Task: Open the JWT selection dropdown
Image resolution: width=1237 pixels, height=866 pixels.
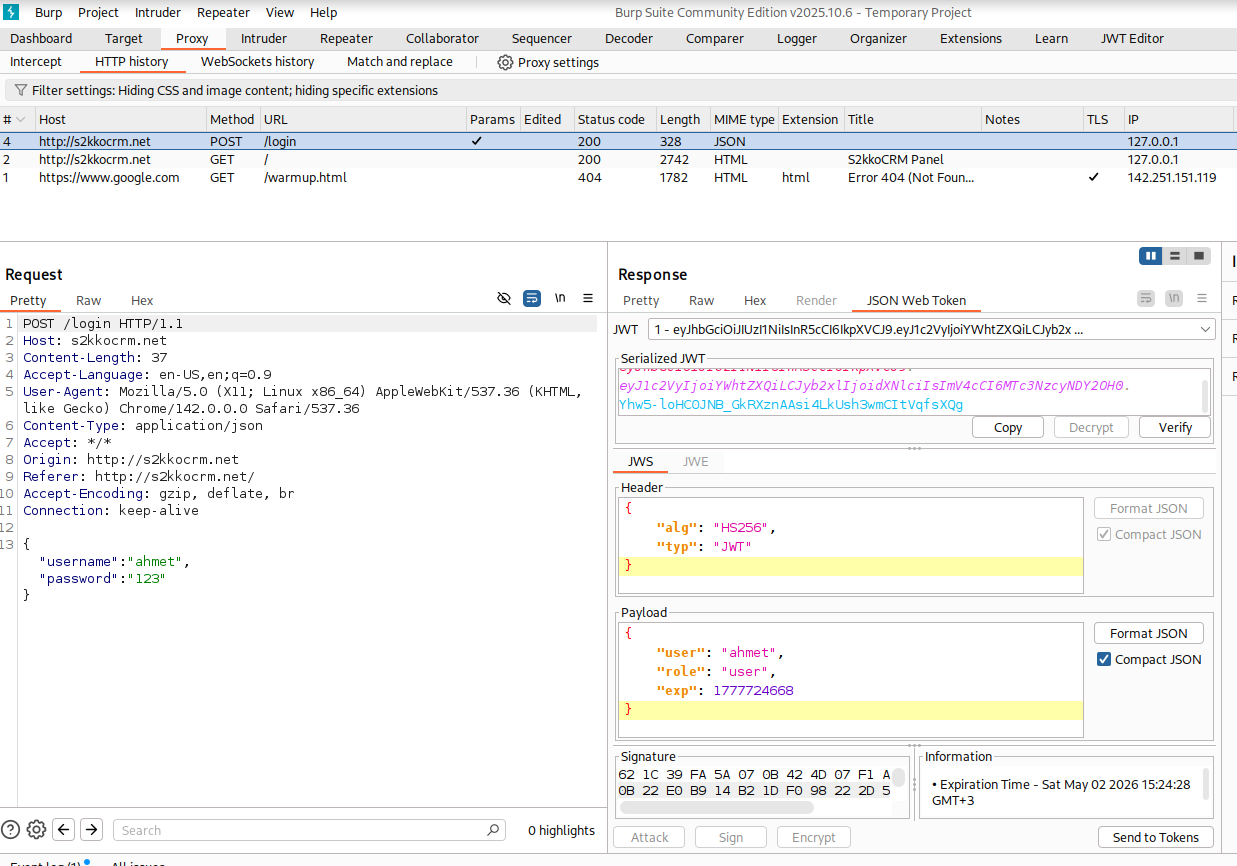Action: point(931,329)
